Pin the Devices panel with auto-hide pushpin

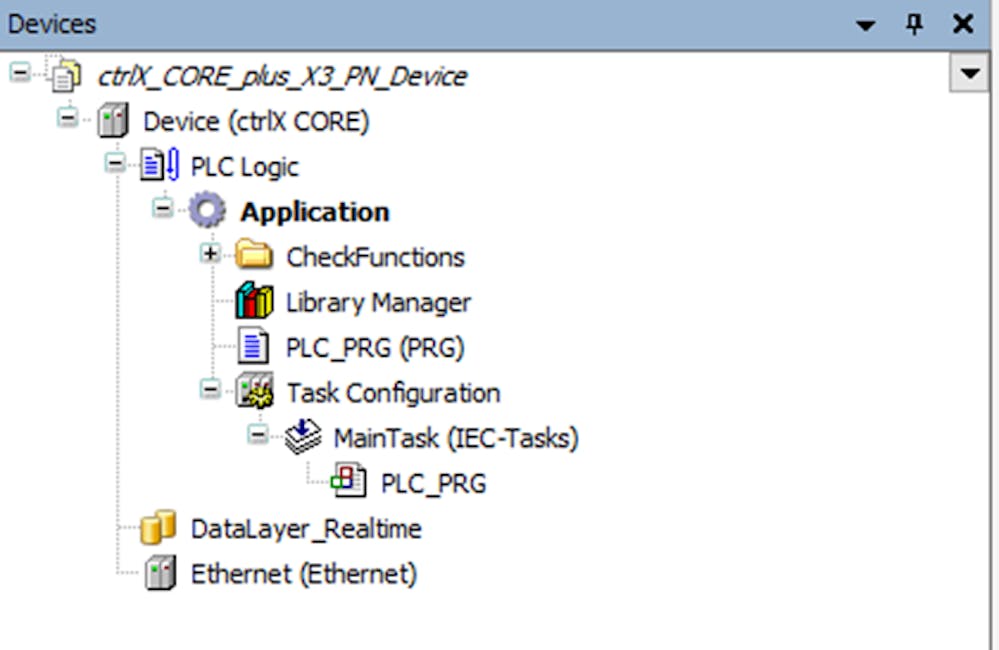click(x=914, y=24)
